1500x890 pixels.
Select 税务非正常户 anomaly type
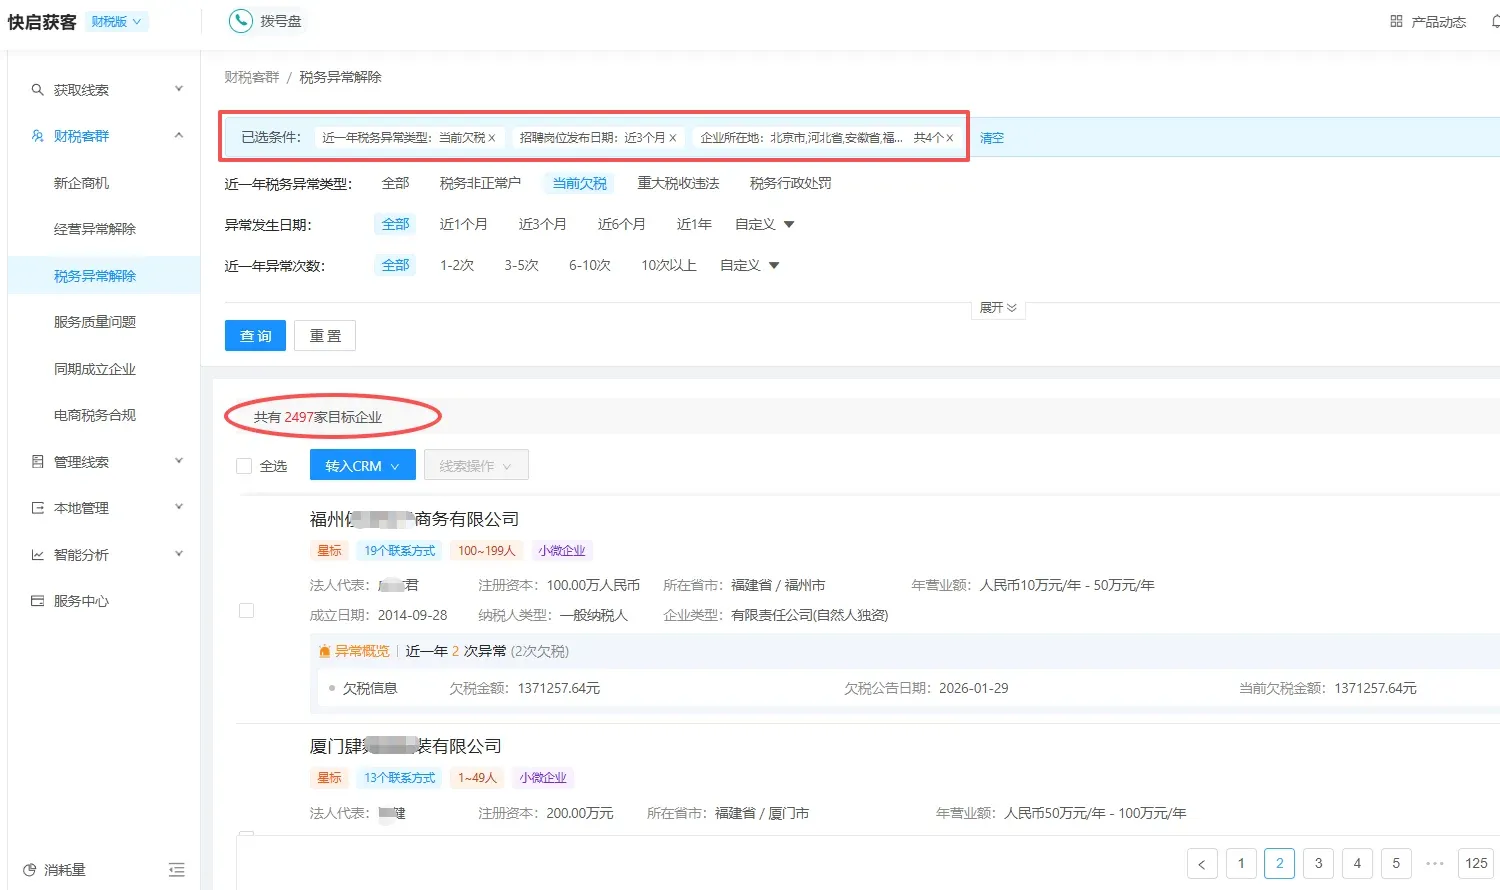[480, 183]
